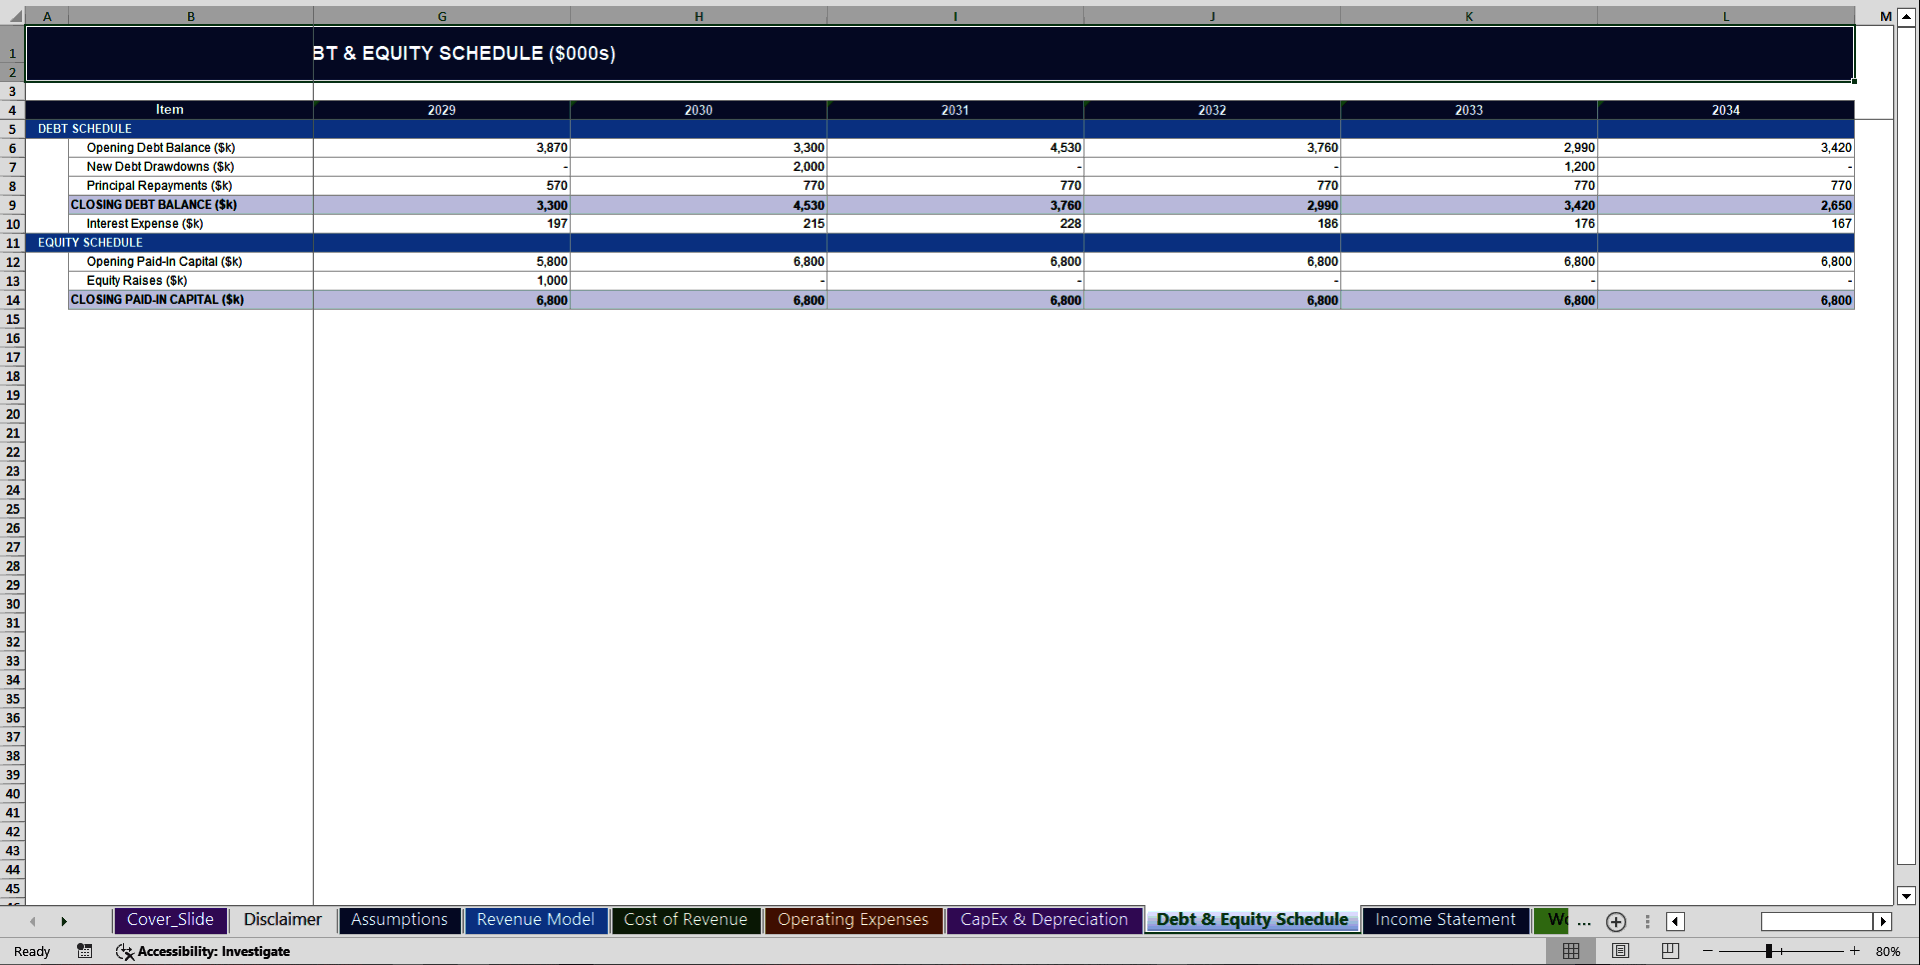The width and height of the screenshot is (1920, 965).
Task: Open the Revenue Model sheet
Action: [x=536, y=919]
